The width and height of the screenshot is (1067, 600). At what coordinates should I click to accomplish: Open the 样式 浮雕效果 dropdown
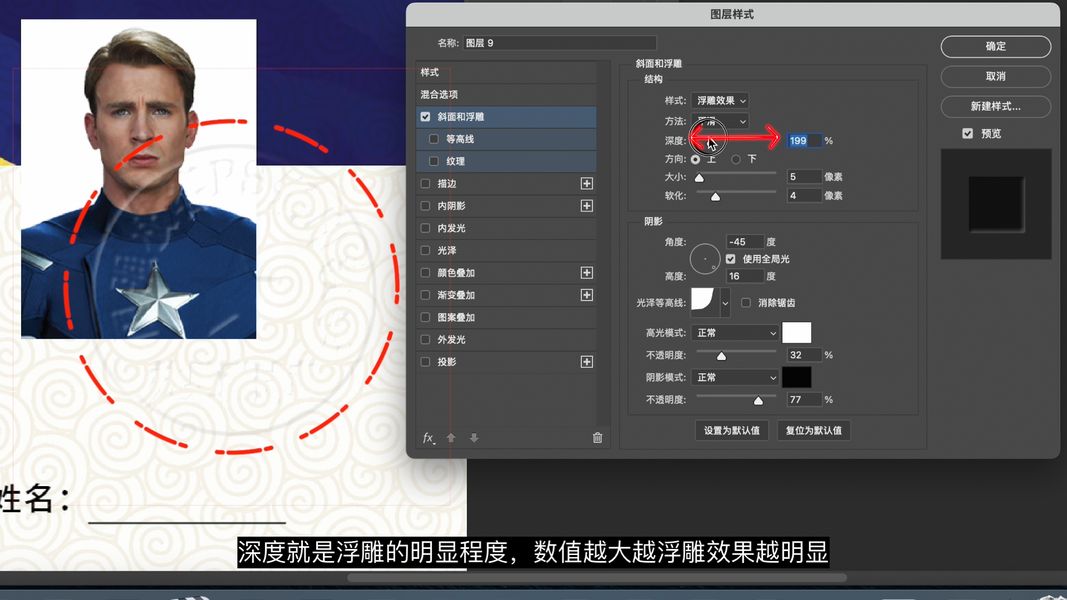pyautogui.click(x=720, y=101)
